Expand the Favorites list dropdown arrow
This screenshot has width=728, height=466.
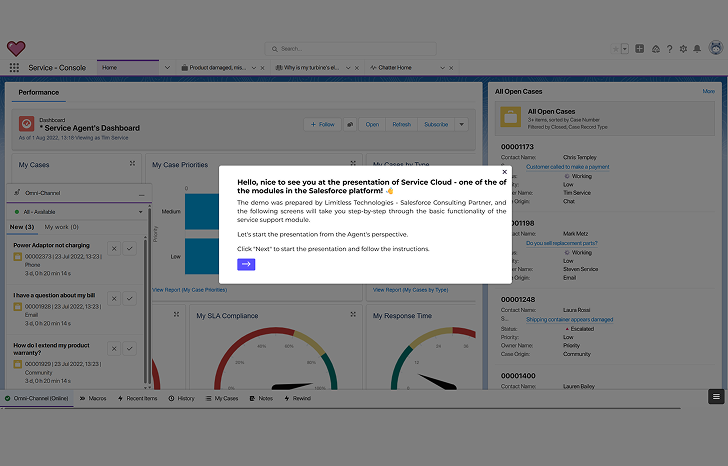click(625, 49)
